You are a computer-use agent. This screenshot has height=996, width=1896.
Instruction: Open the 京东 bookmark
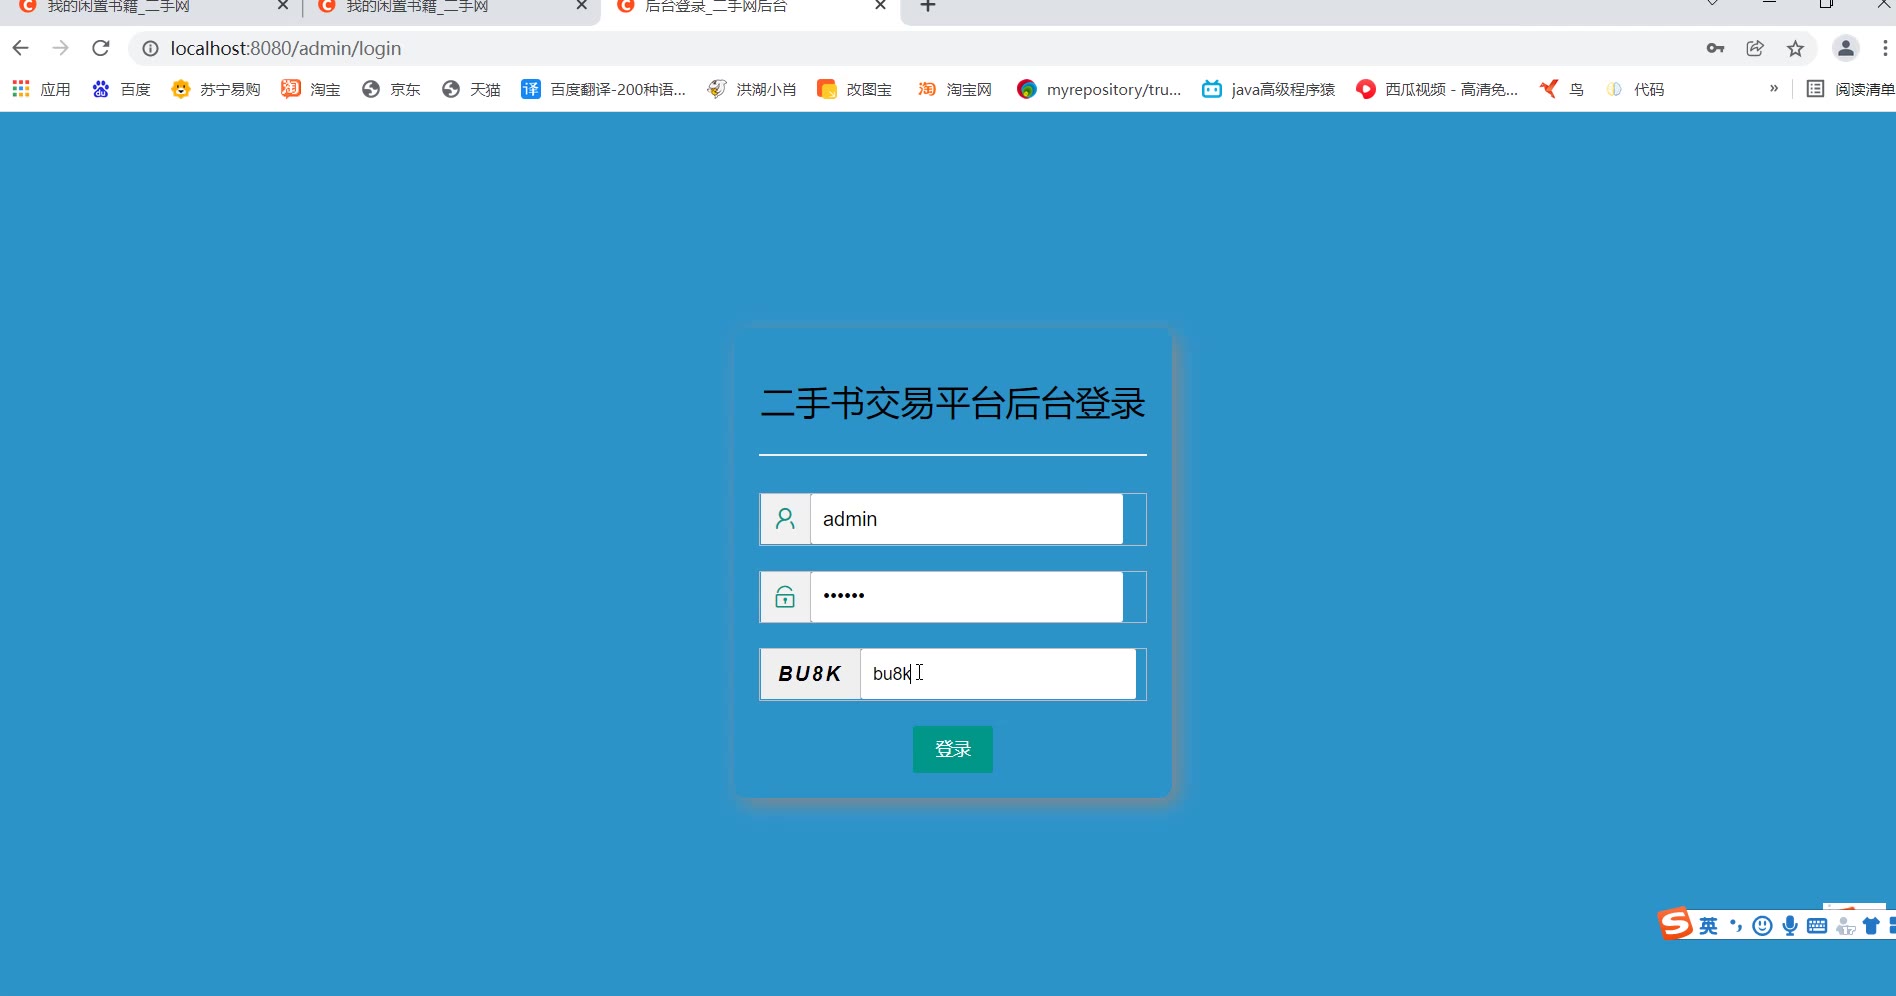pos(391,89)
